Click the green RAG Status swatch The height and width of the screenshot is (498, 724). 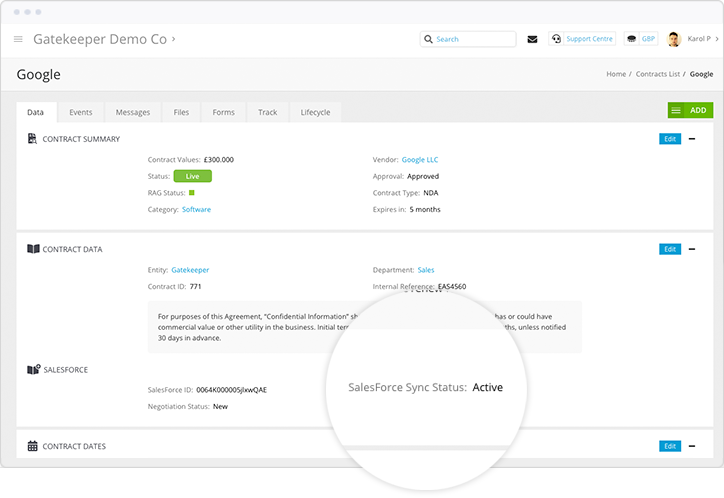(x=192, y=193)
